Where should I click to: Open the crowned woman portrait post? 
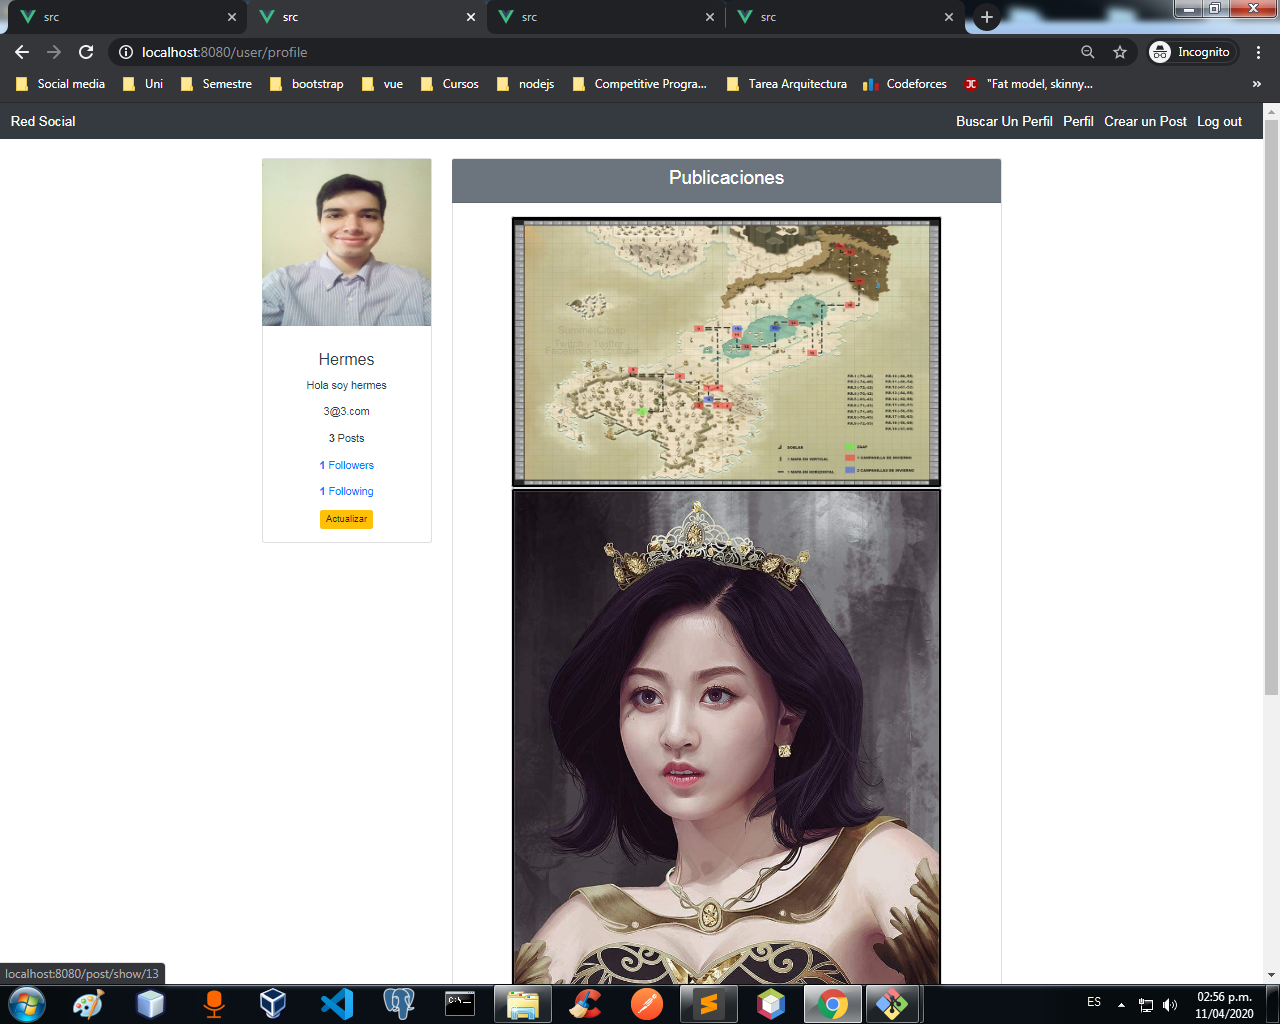pos(726,737)
